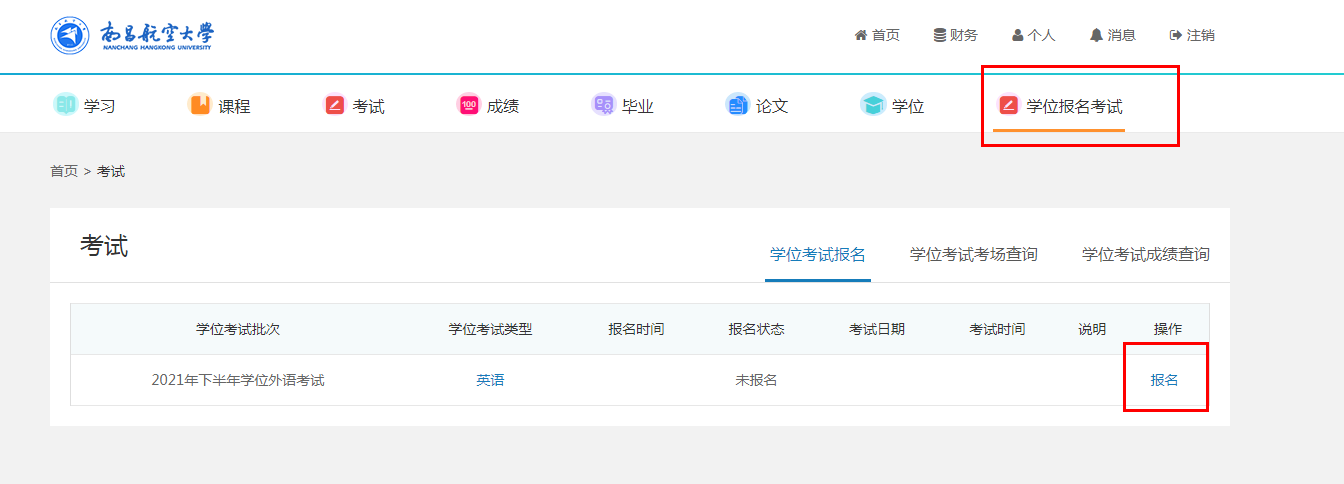The height and width of the screenshot is (484, 1344).
Task: Switch to 学位考试考场查询 tab
Action: coord(974,255)
